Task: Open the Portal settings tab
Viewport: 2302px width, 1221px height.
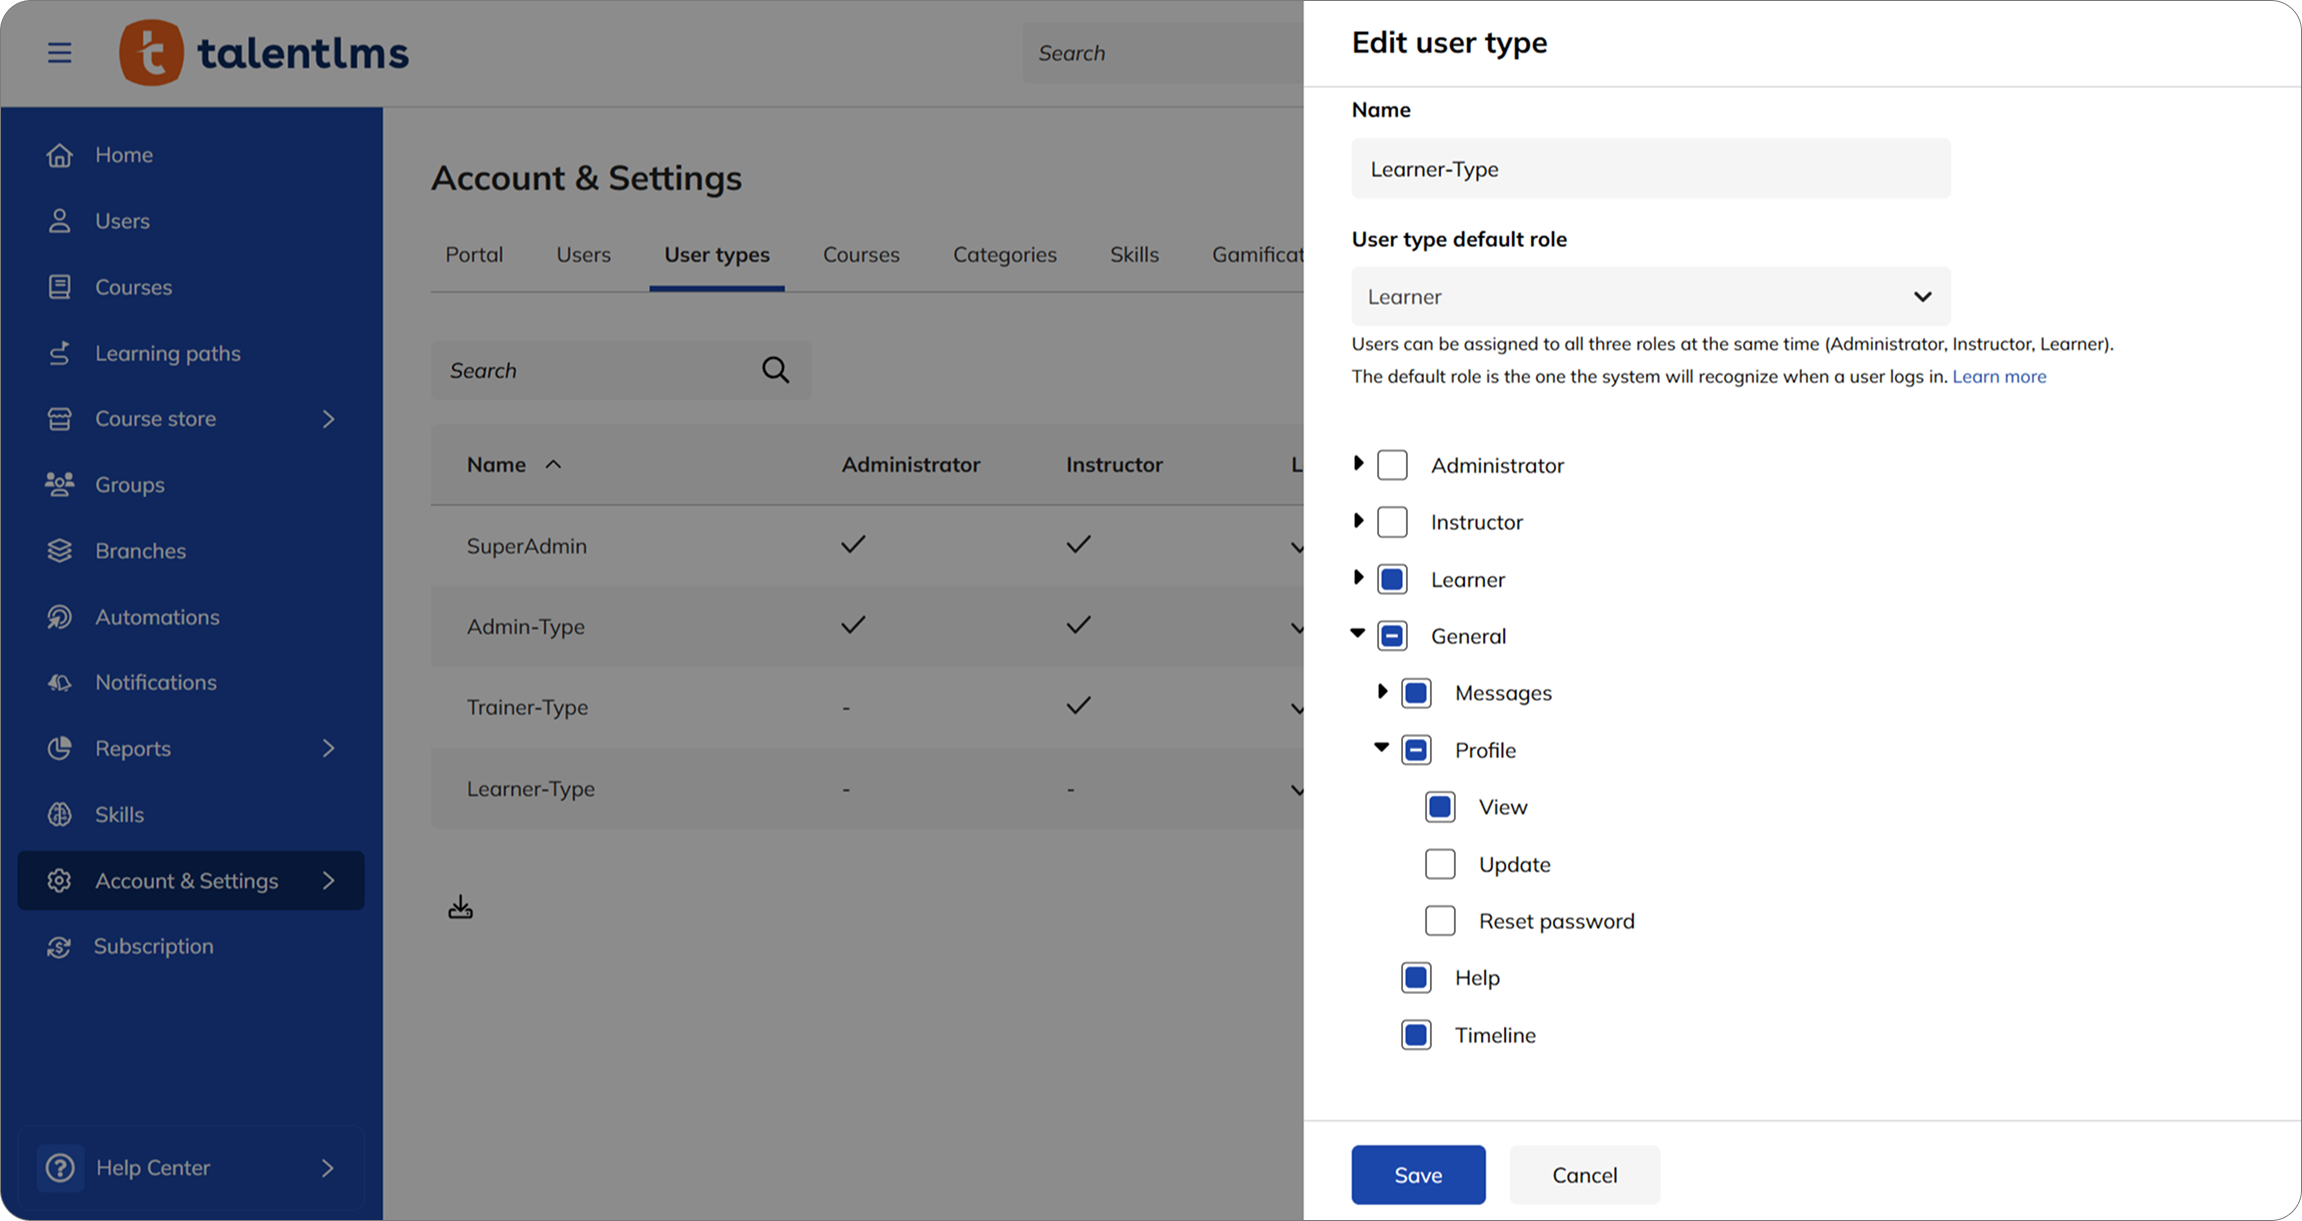Action: pyautogui.click(x=474, y=255)
